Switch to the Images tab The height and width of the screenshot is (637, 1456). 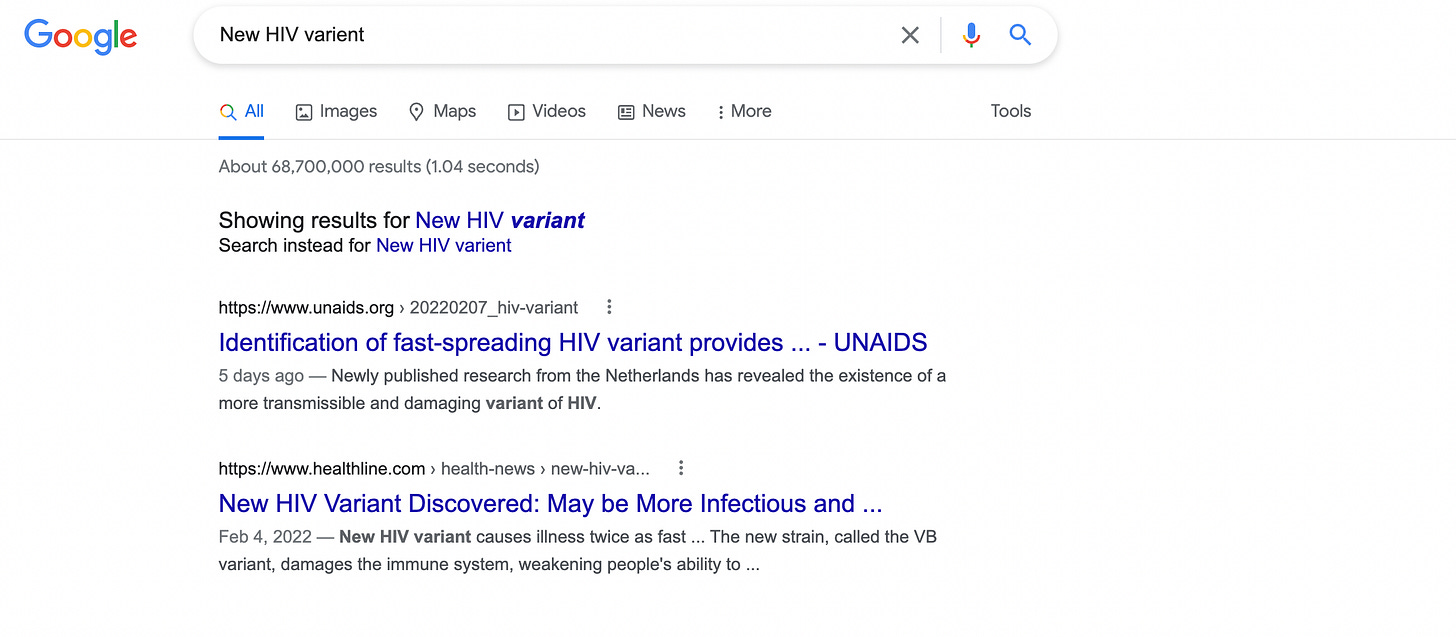pos(337,111)
